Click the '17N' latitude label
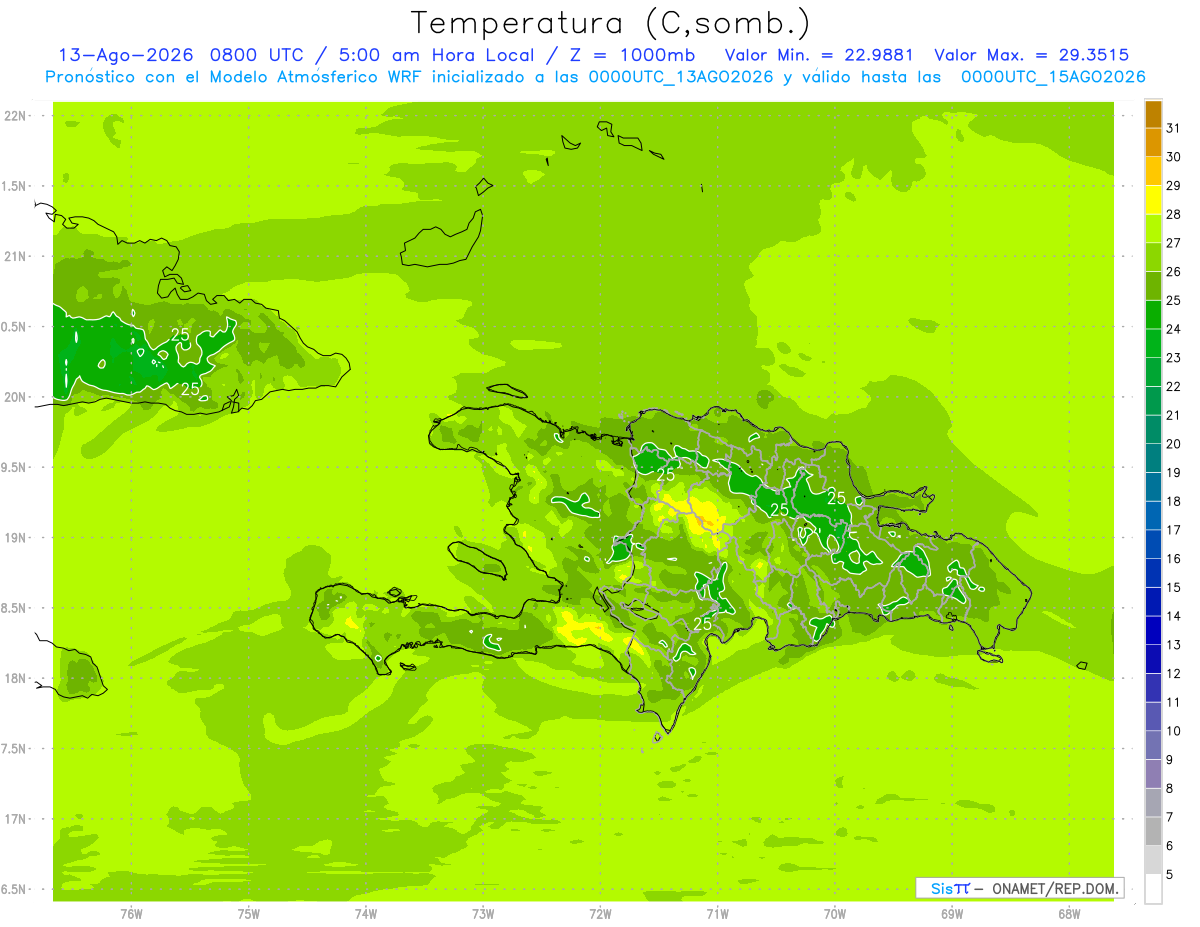 (16, 819)
